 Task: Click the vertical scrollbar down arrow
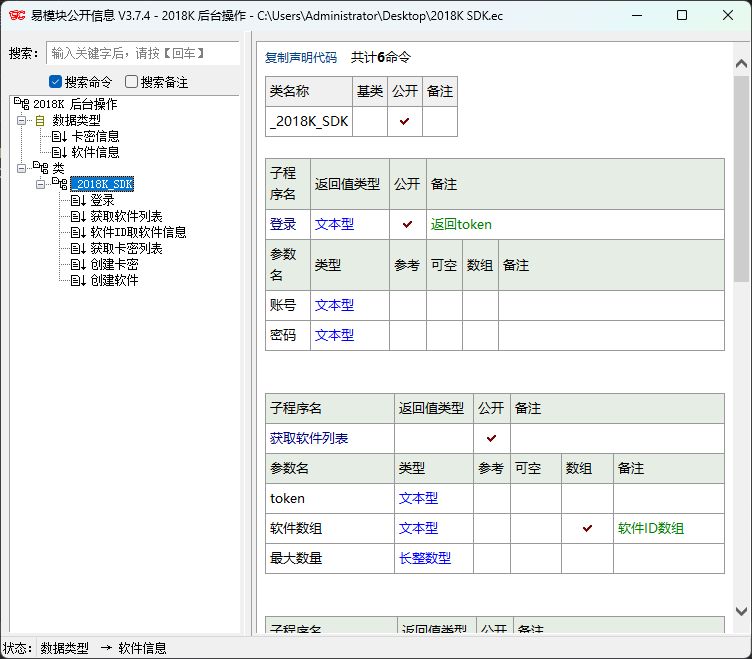click(742, 611)
